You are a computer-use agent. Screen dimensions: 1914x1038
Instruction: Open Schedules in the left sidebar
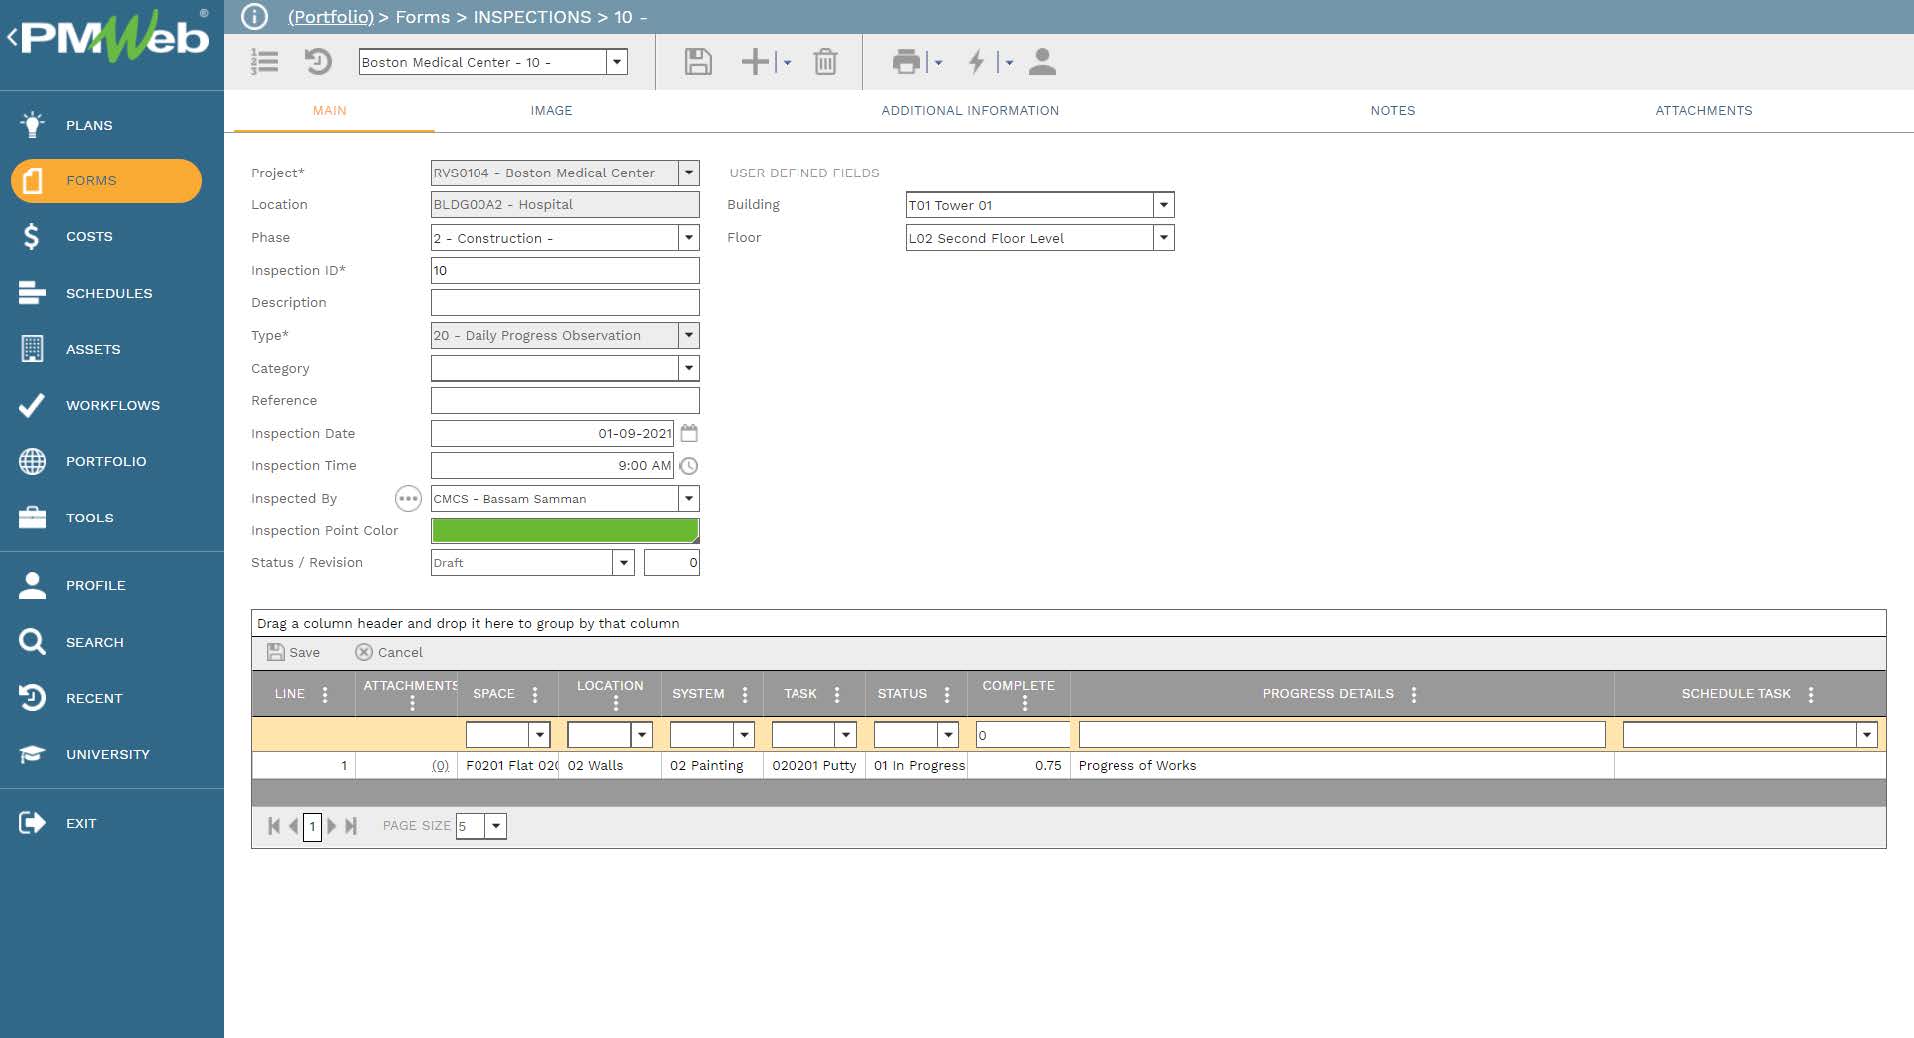108,293
